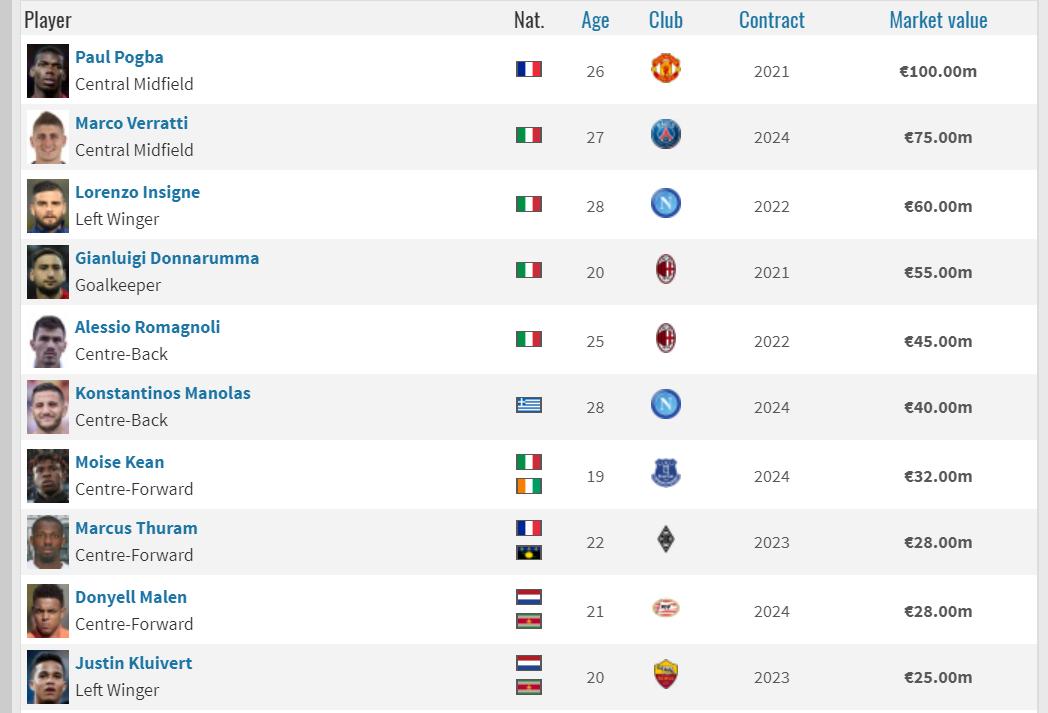The height and width of the screenshot is (713, 1048).
Task: Click the Manchester United club crest
Action: point(665,68)
